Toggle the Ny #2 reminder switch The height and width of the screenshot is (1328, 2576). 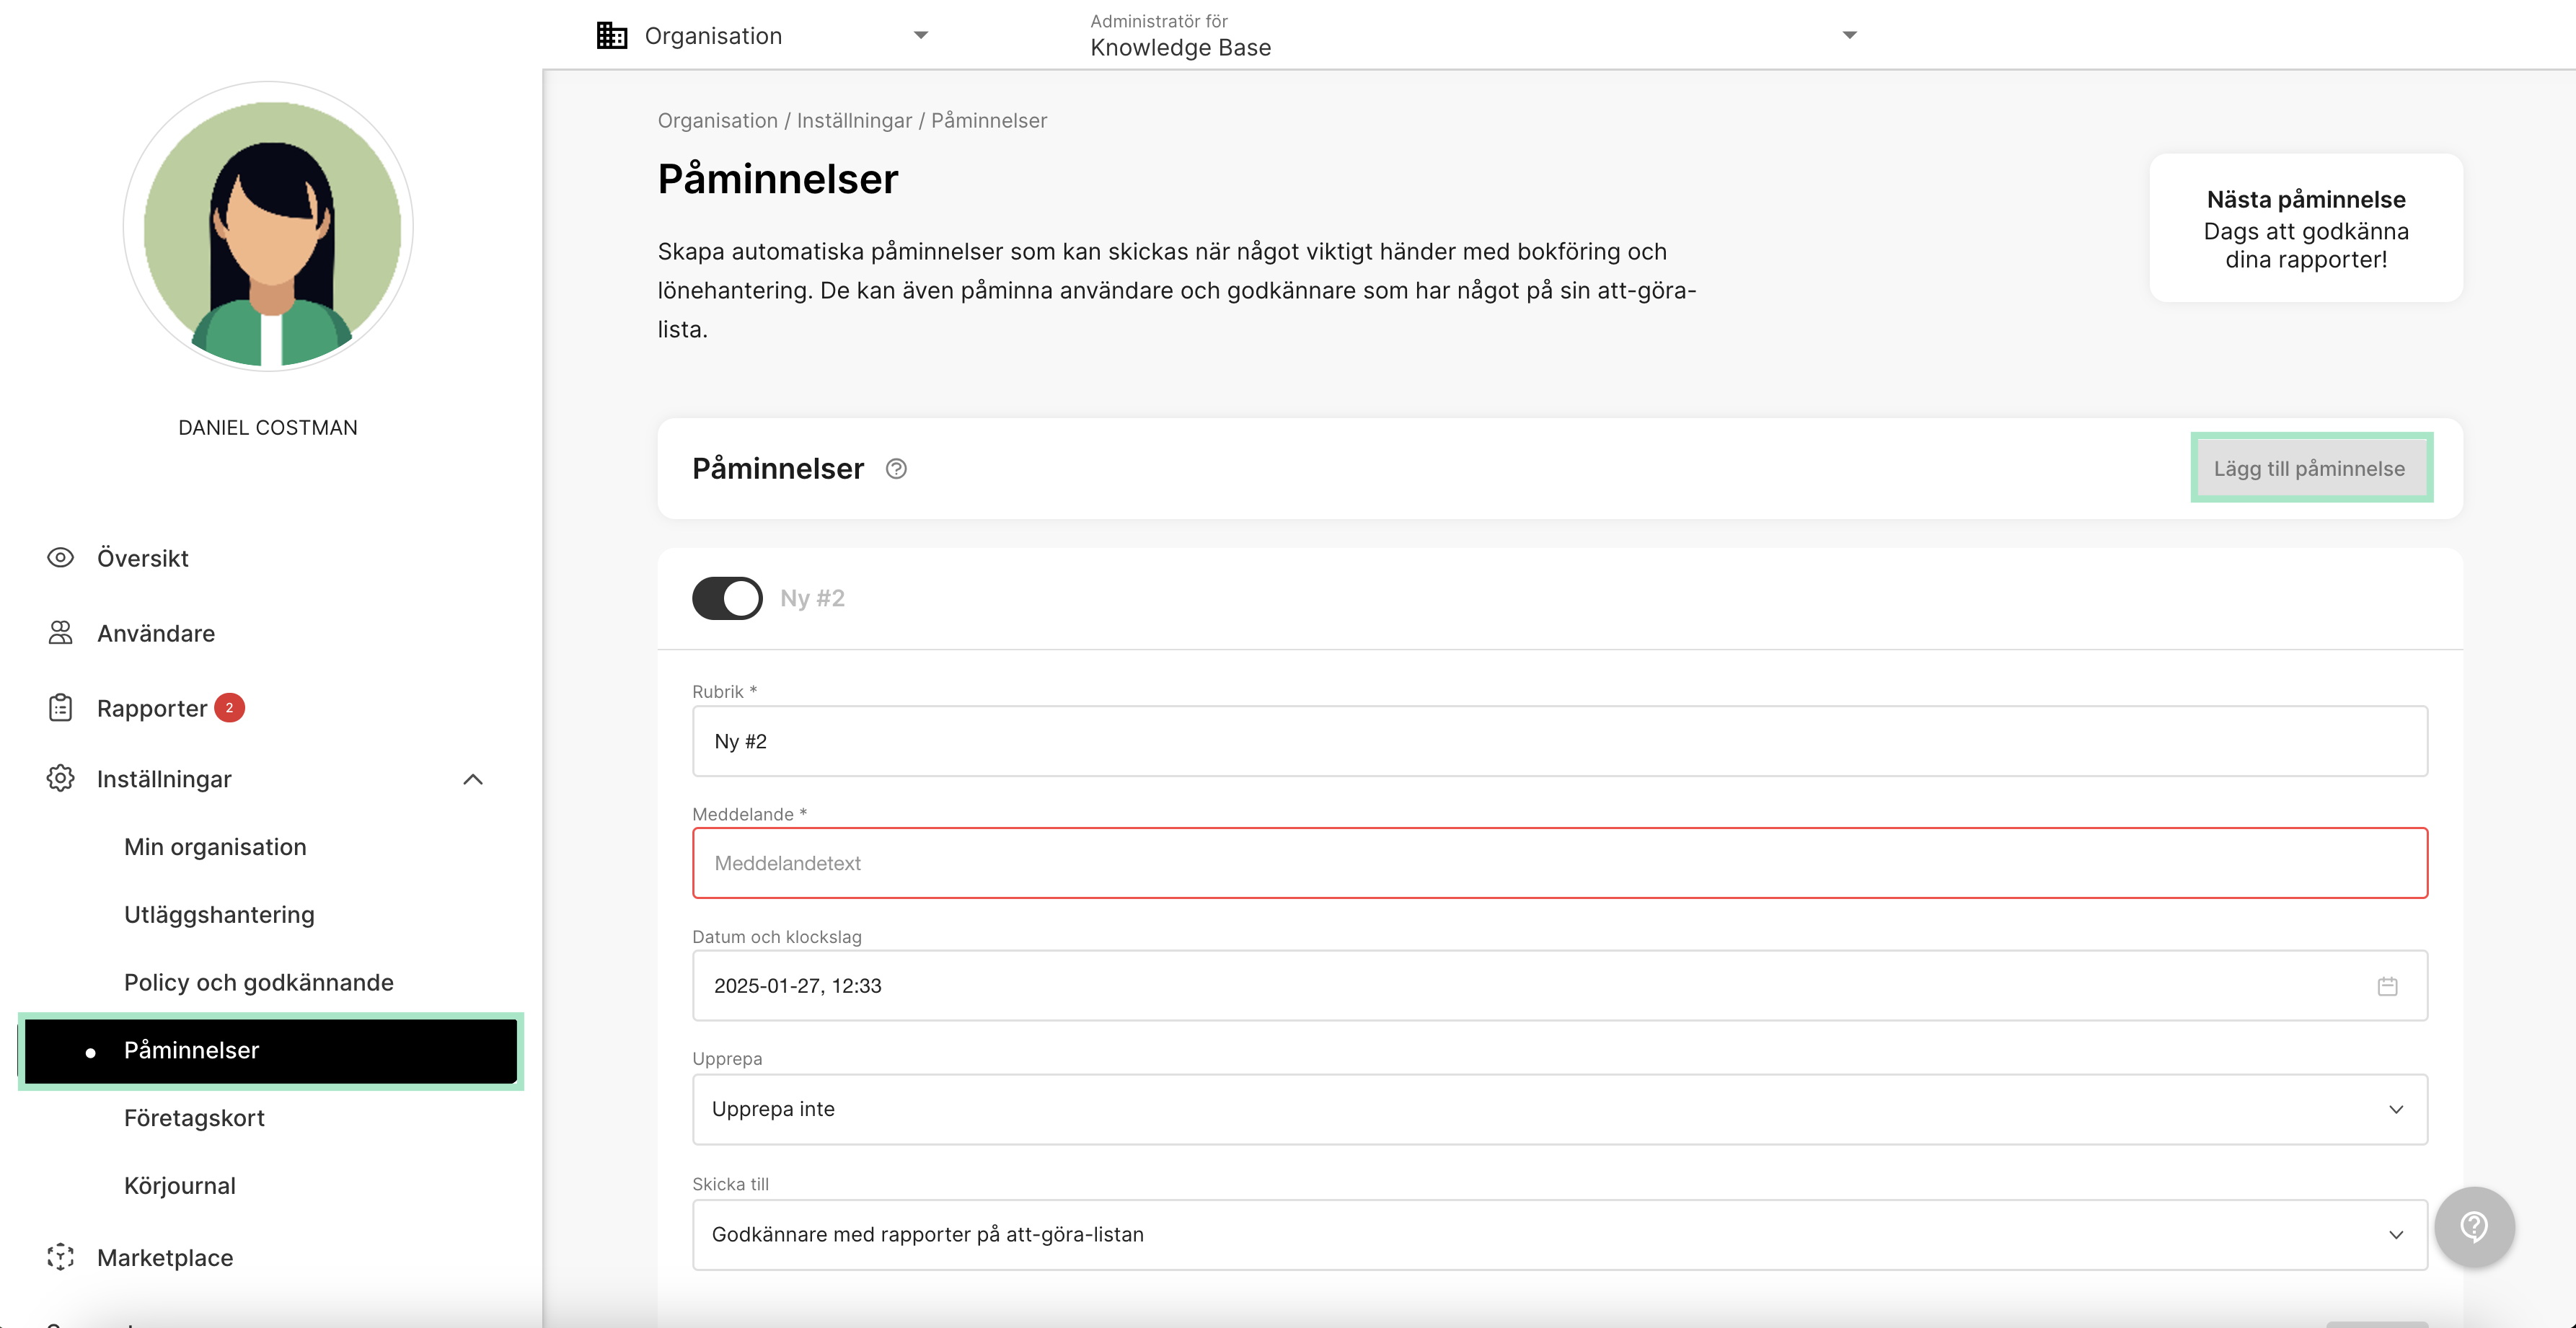pyautogui.click(x=727, y=598)
